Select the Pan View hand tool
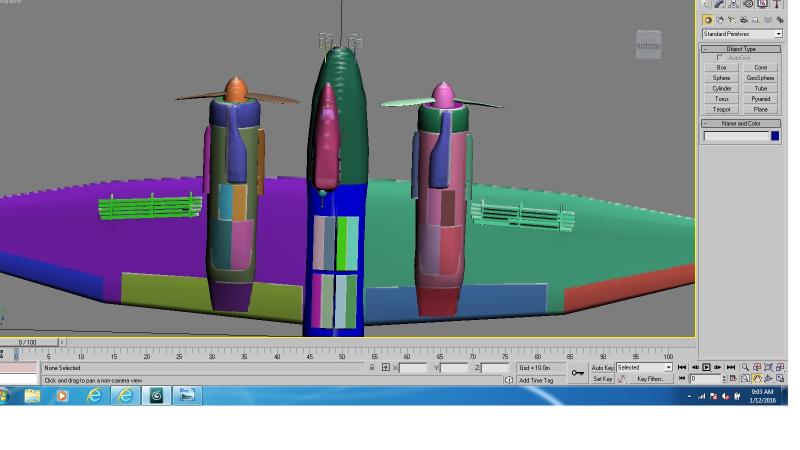Screen dimensions: 800x450 (757, 379)
